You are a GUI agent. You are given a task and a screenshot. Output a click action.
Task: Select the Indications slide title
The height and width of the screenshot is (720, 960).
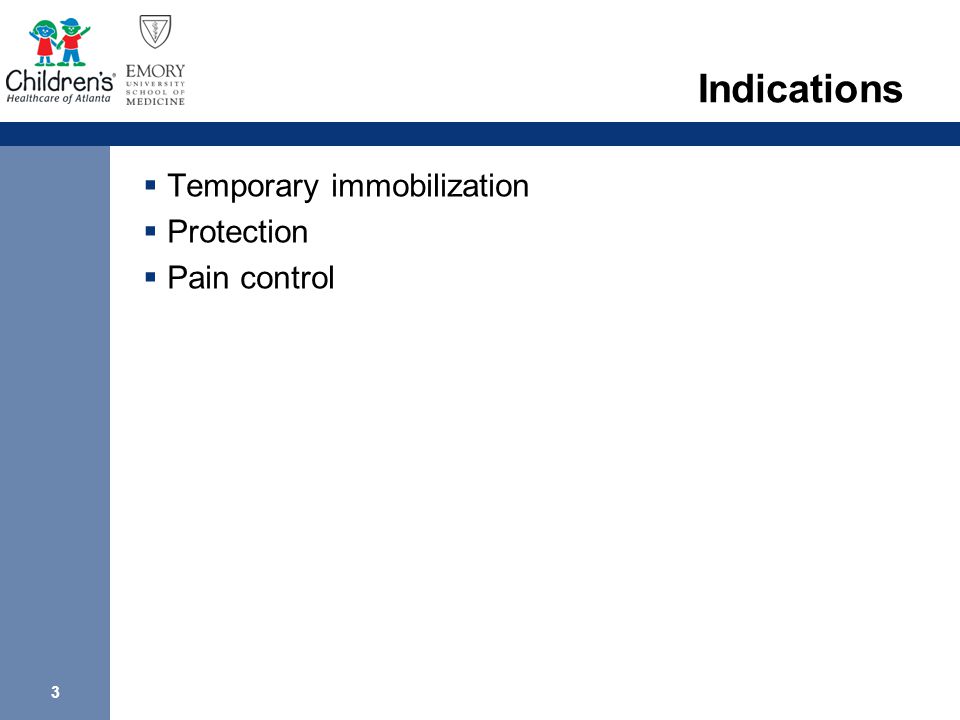point(800,89)
